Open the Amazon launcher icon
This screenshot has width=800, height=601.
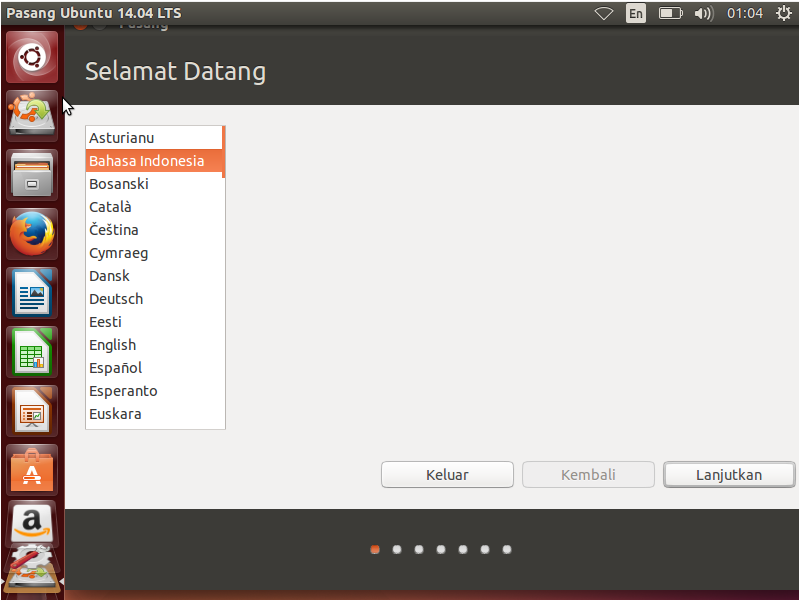32,523
